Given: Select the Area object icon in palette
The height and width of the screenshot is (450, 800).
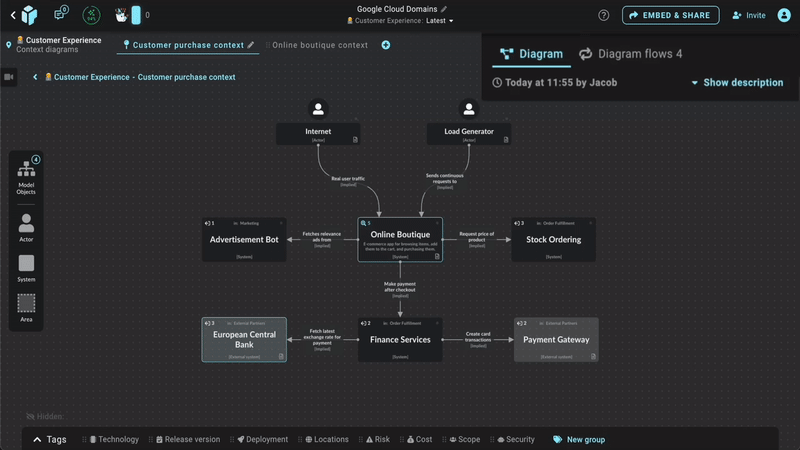Looking at the screenshot, I should pyautogui.click(x=26, y=306).
